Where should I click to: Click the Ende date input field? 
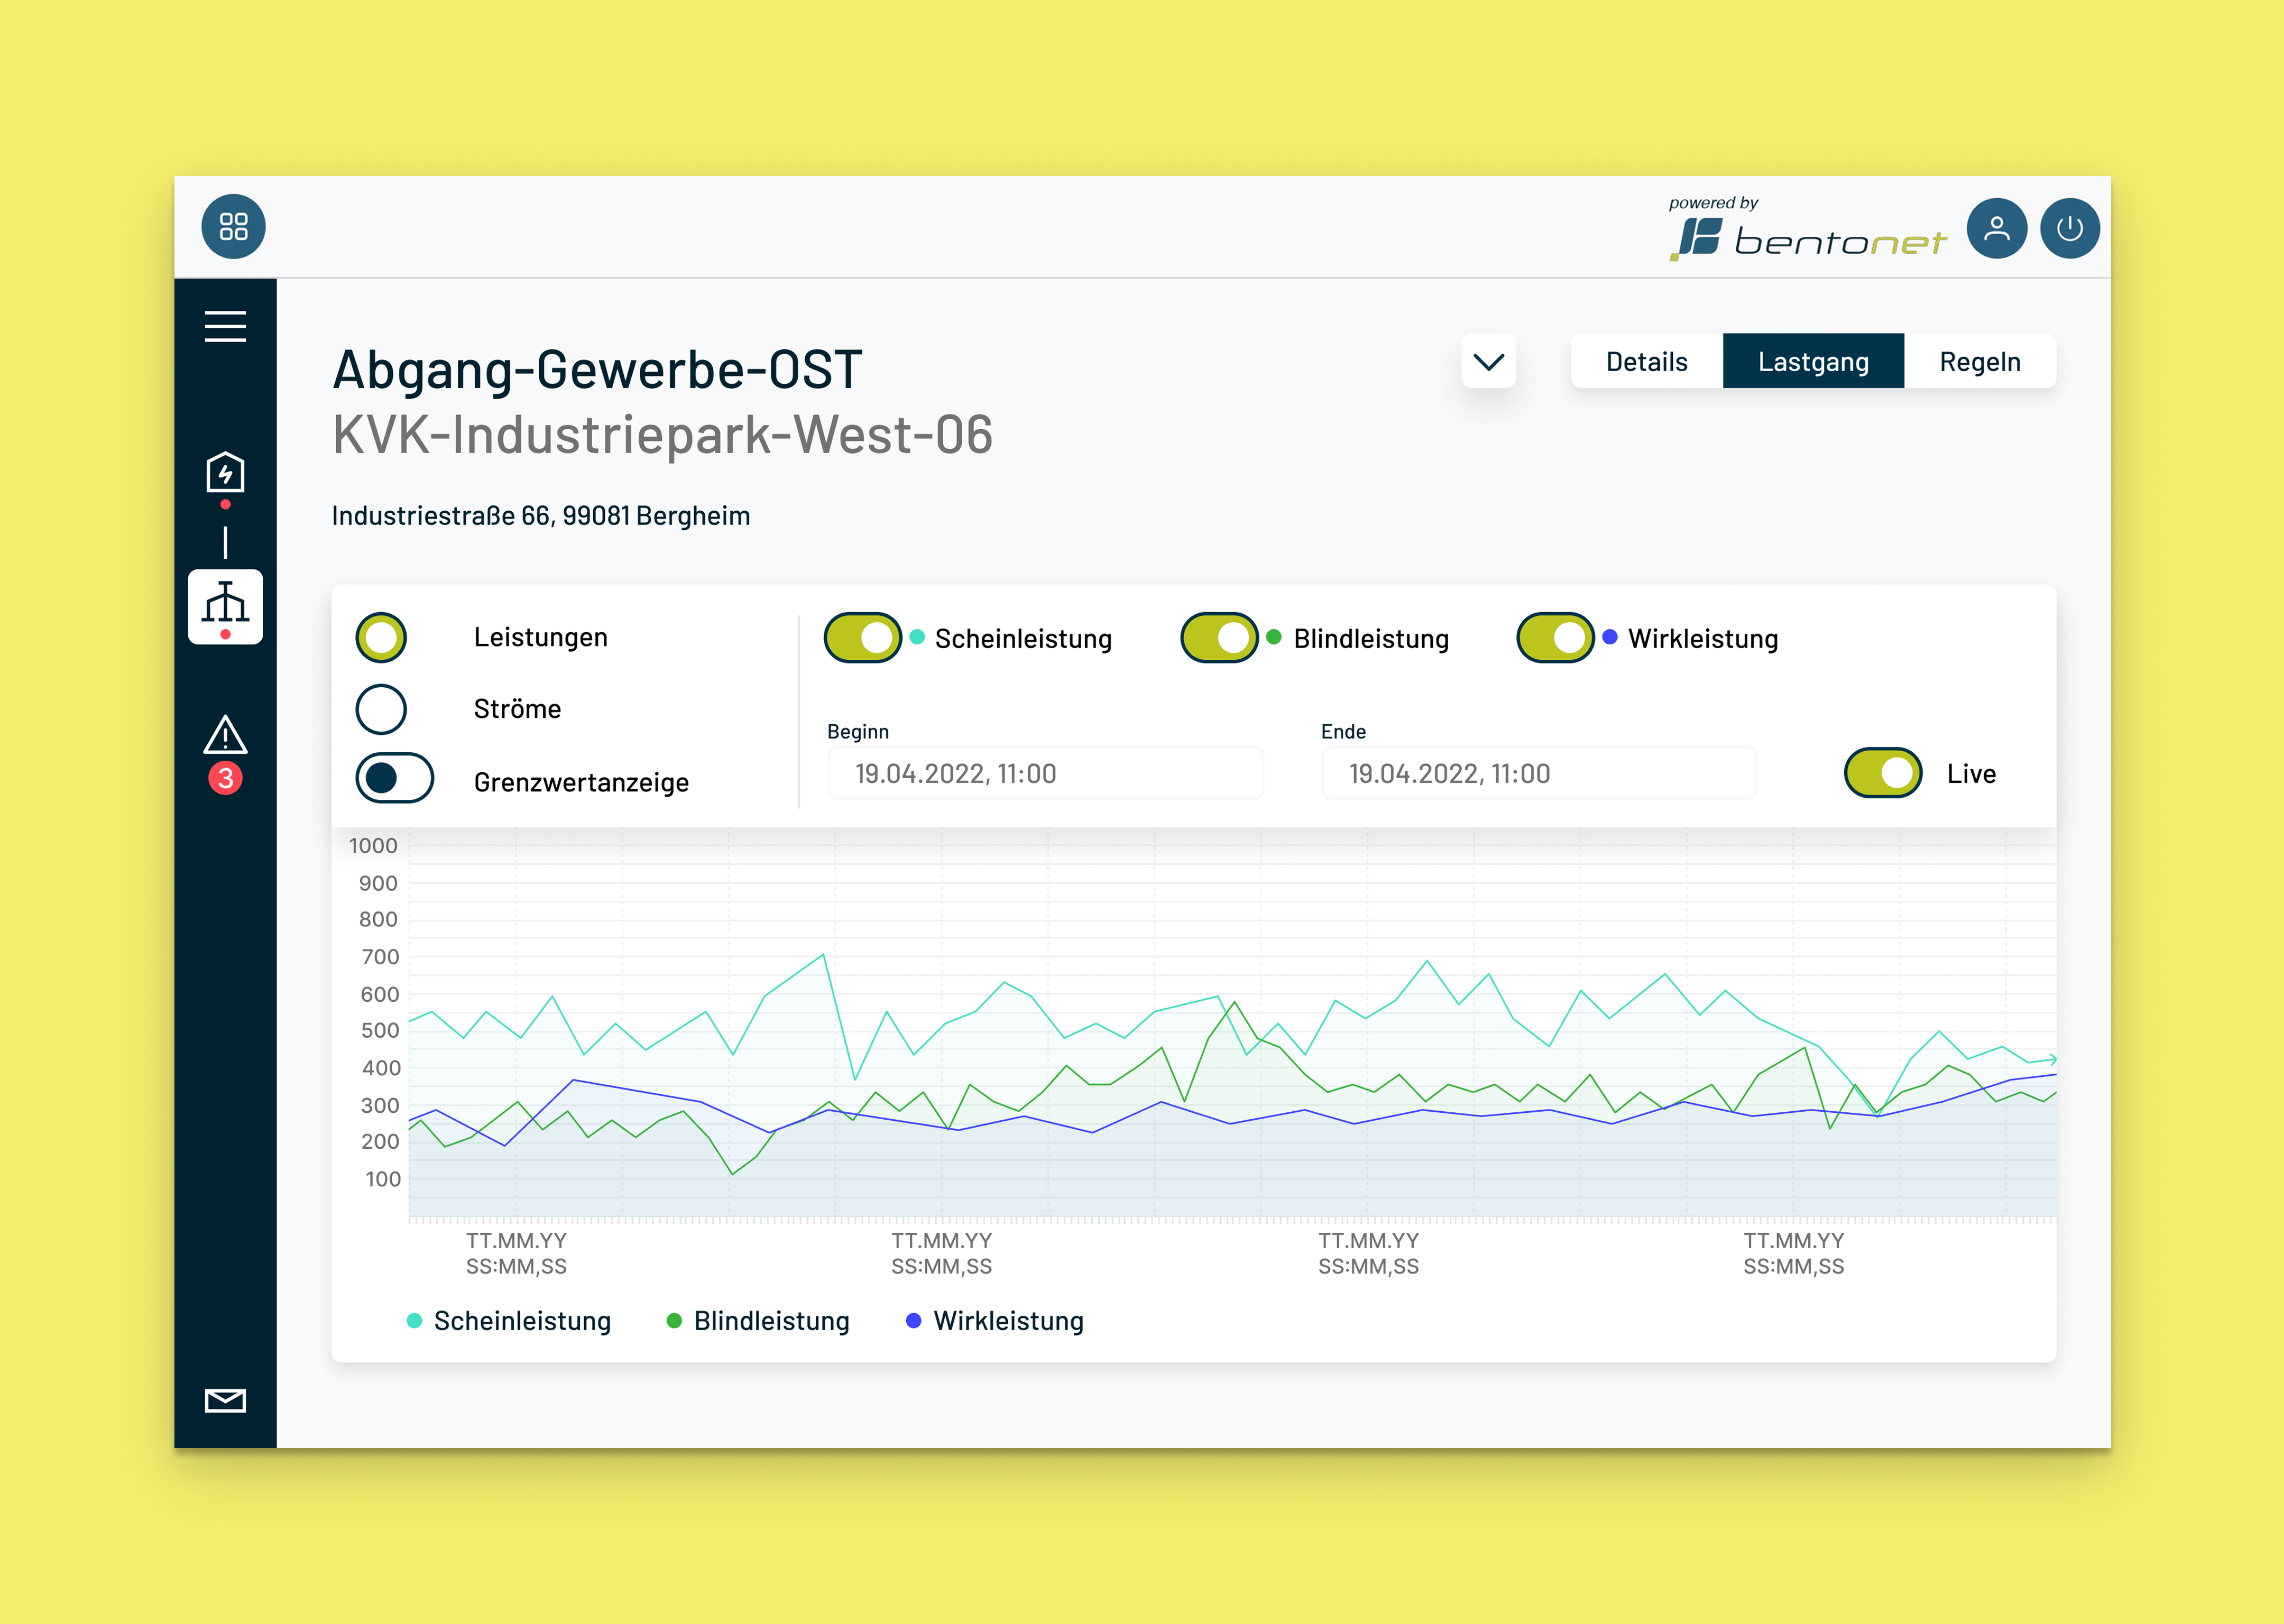click(1538, 773)
